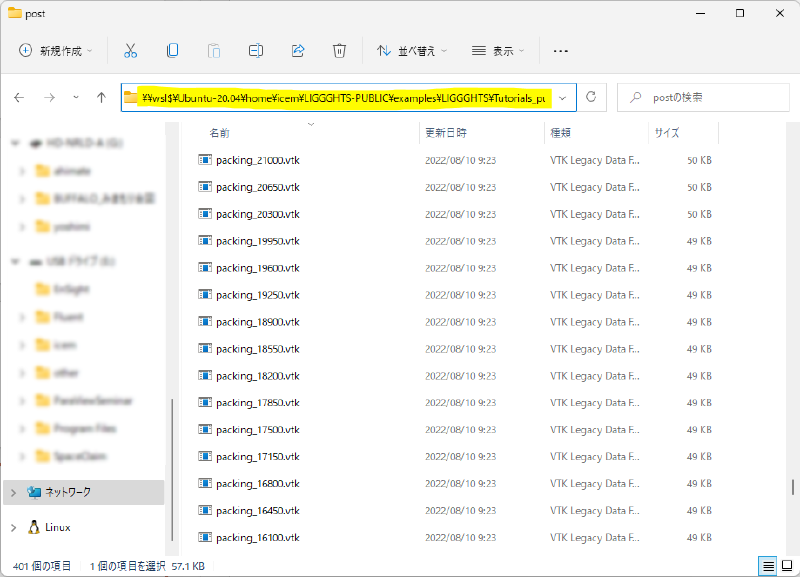Refresh the current folder view

[590, 97]
